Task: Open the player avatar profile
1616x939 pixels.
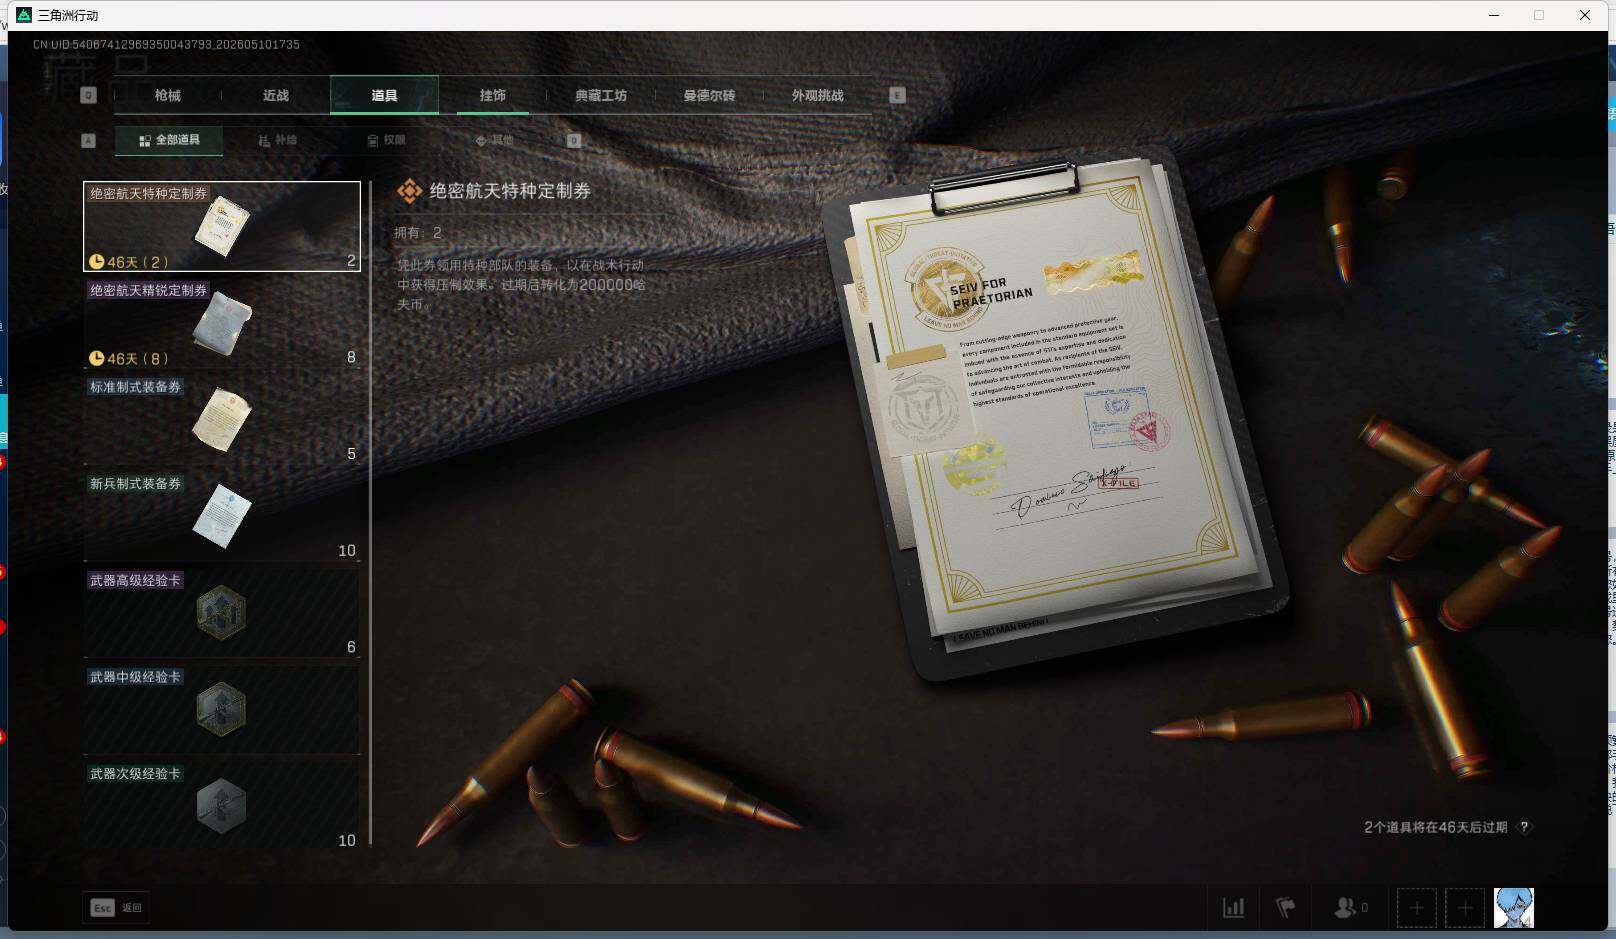Action: [x=1513, y=908]
